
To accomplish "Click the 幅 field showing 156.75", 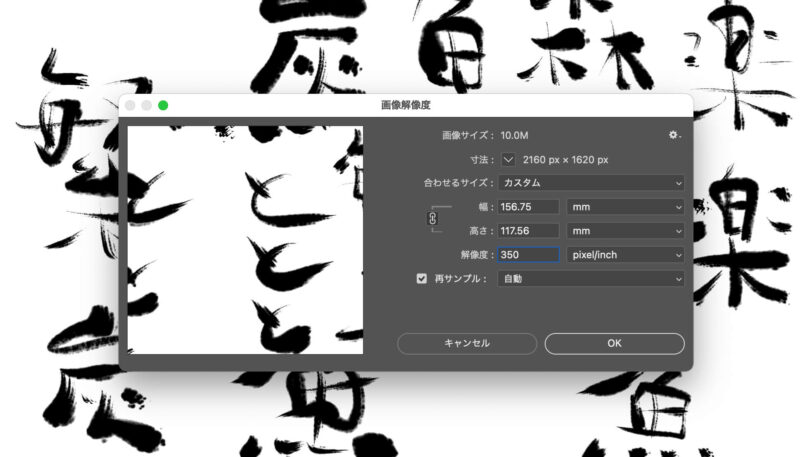I will tap(528, 207).
